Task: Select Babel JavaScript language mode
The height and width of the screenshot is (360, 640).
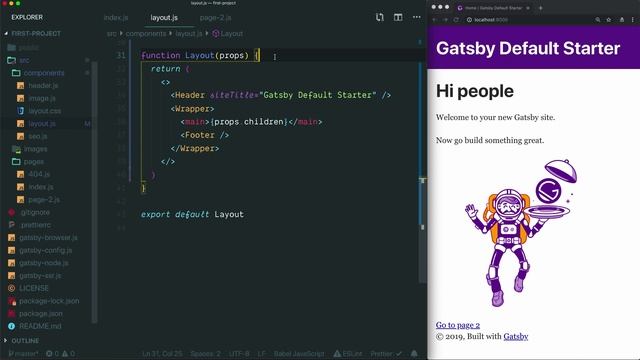Action: click(299, 353)
